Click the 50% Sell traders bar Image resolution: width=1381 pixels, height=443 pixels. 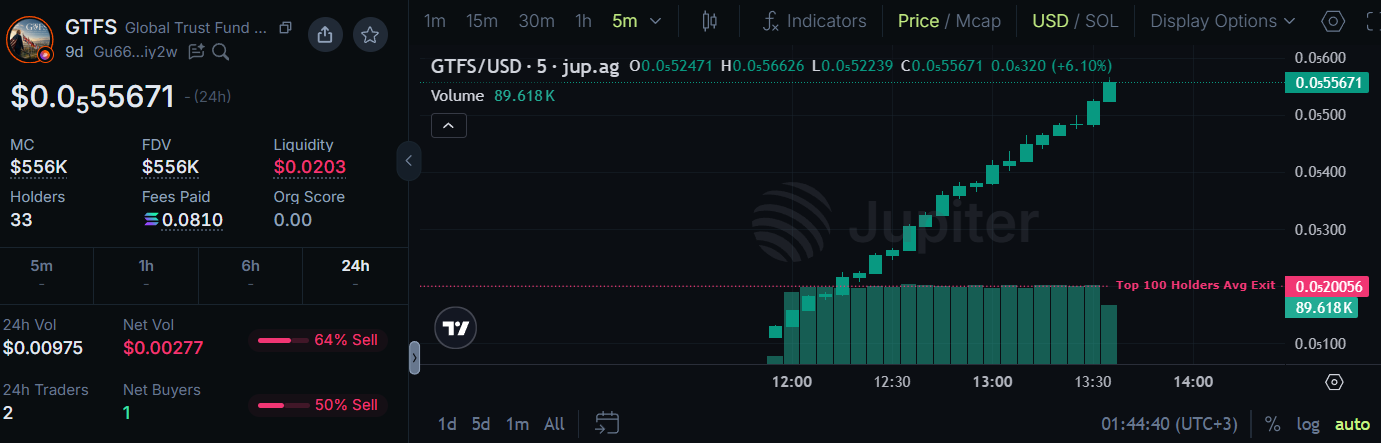[318, 405]
